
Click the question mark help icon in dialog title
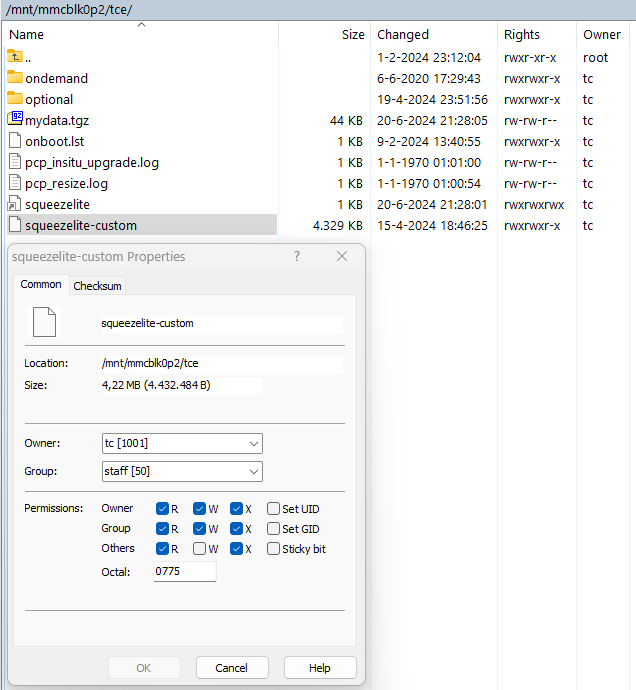tap(297, 256)
